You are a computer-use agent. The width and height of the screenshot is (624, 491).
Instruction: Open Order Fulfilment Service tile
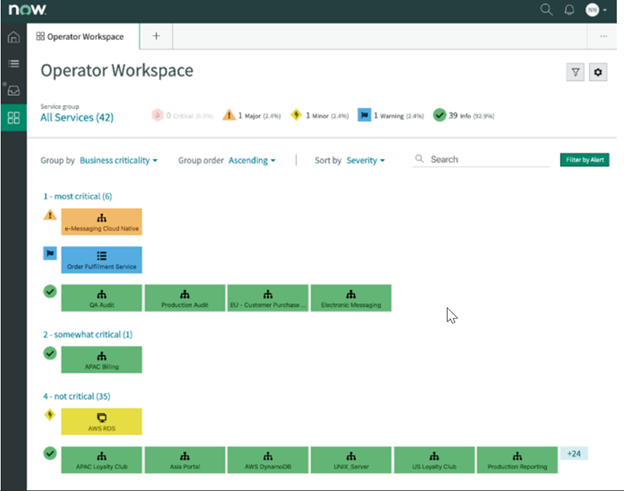click(x=101, y=260)
